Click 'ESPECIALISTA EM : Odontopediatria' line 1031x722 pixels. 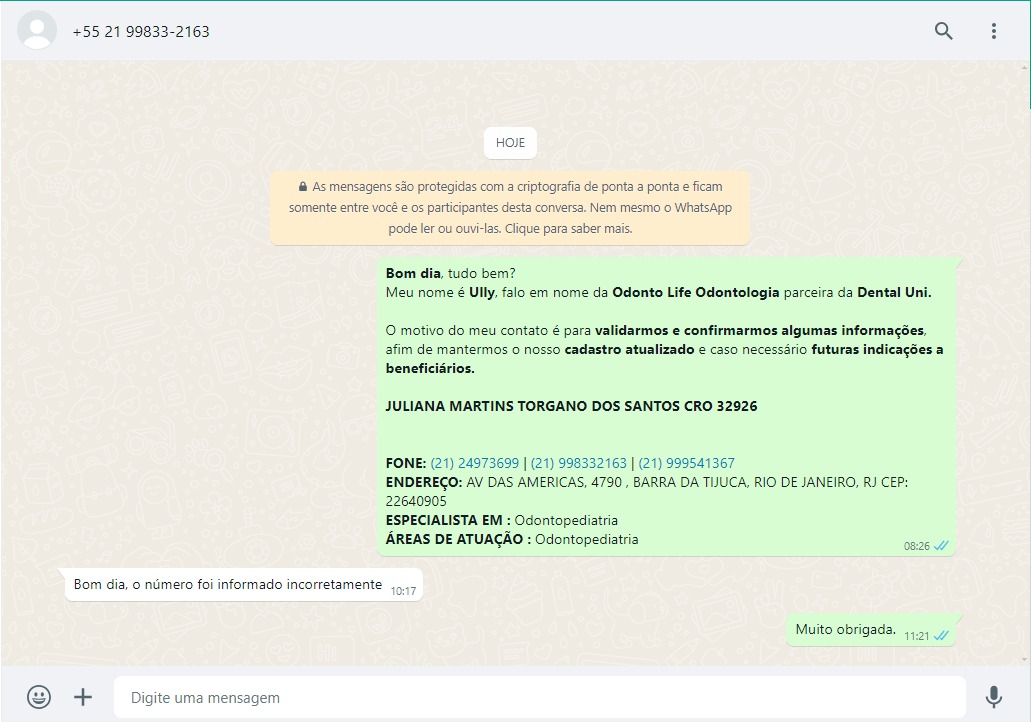click(502, 520)
